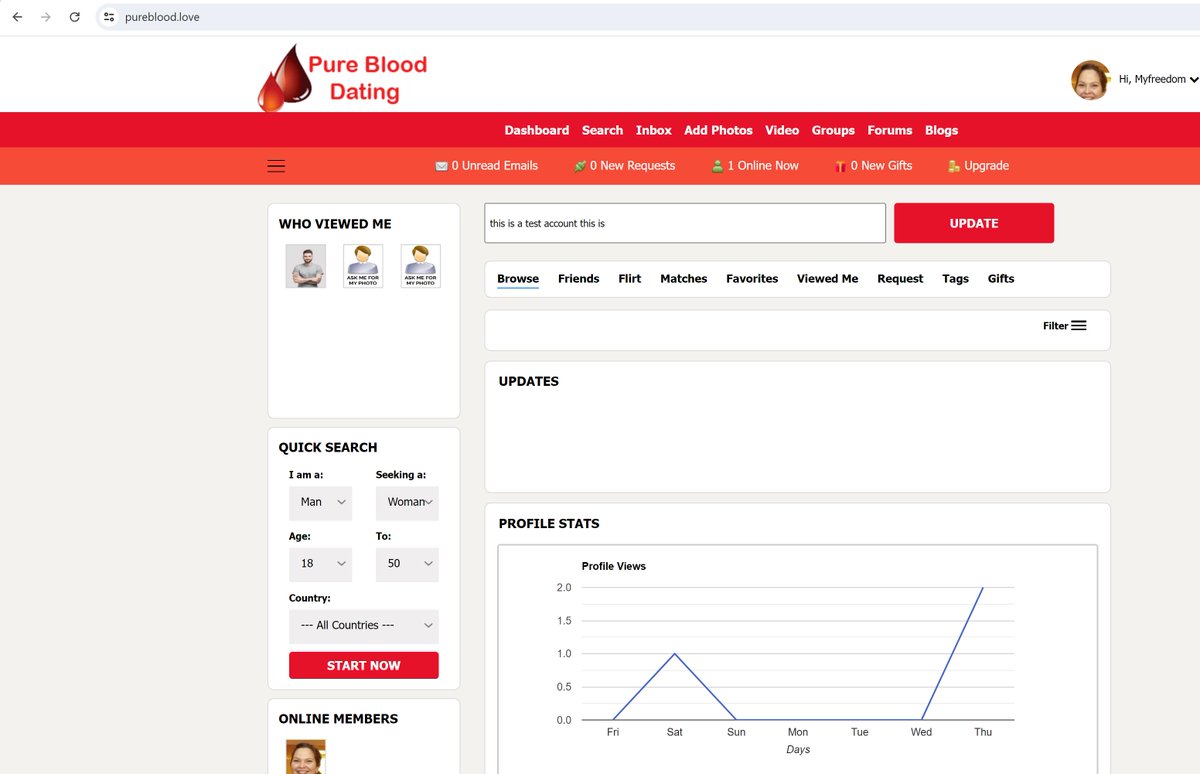This screenshot has width=1200, height=774.
Task: Click the Online Now person icon
Action: 717,166
